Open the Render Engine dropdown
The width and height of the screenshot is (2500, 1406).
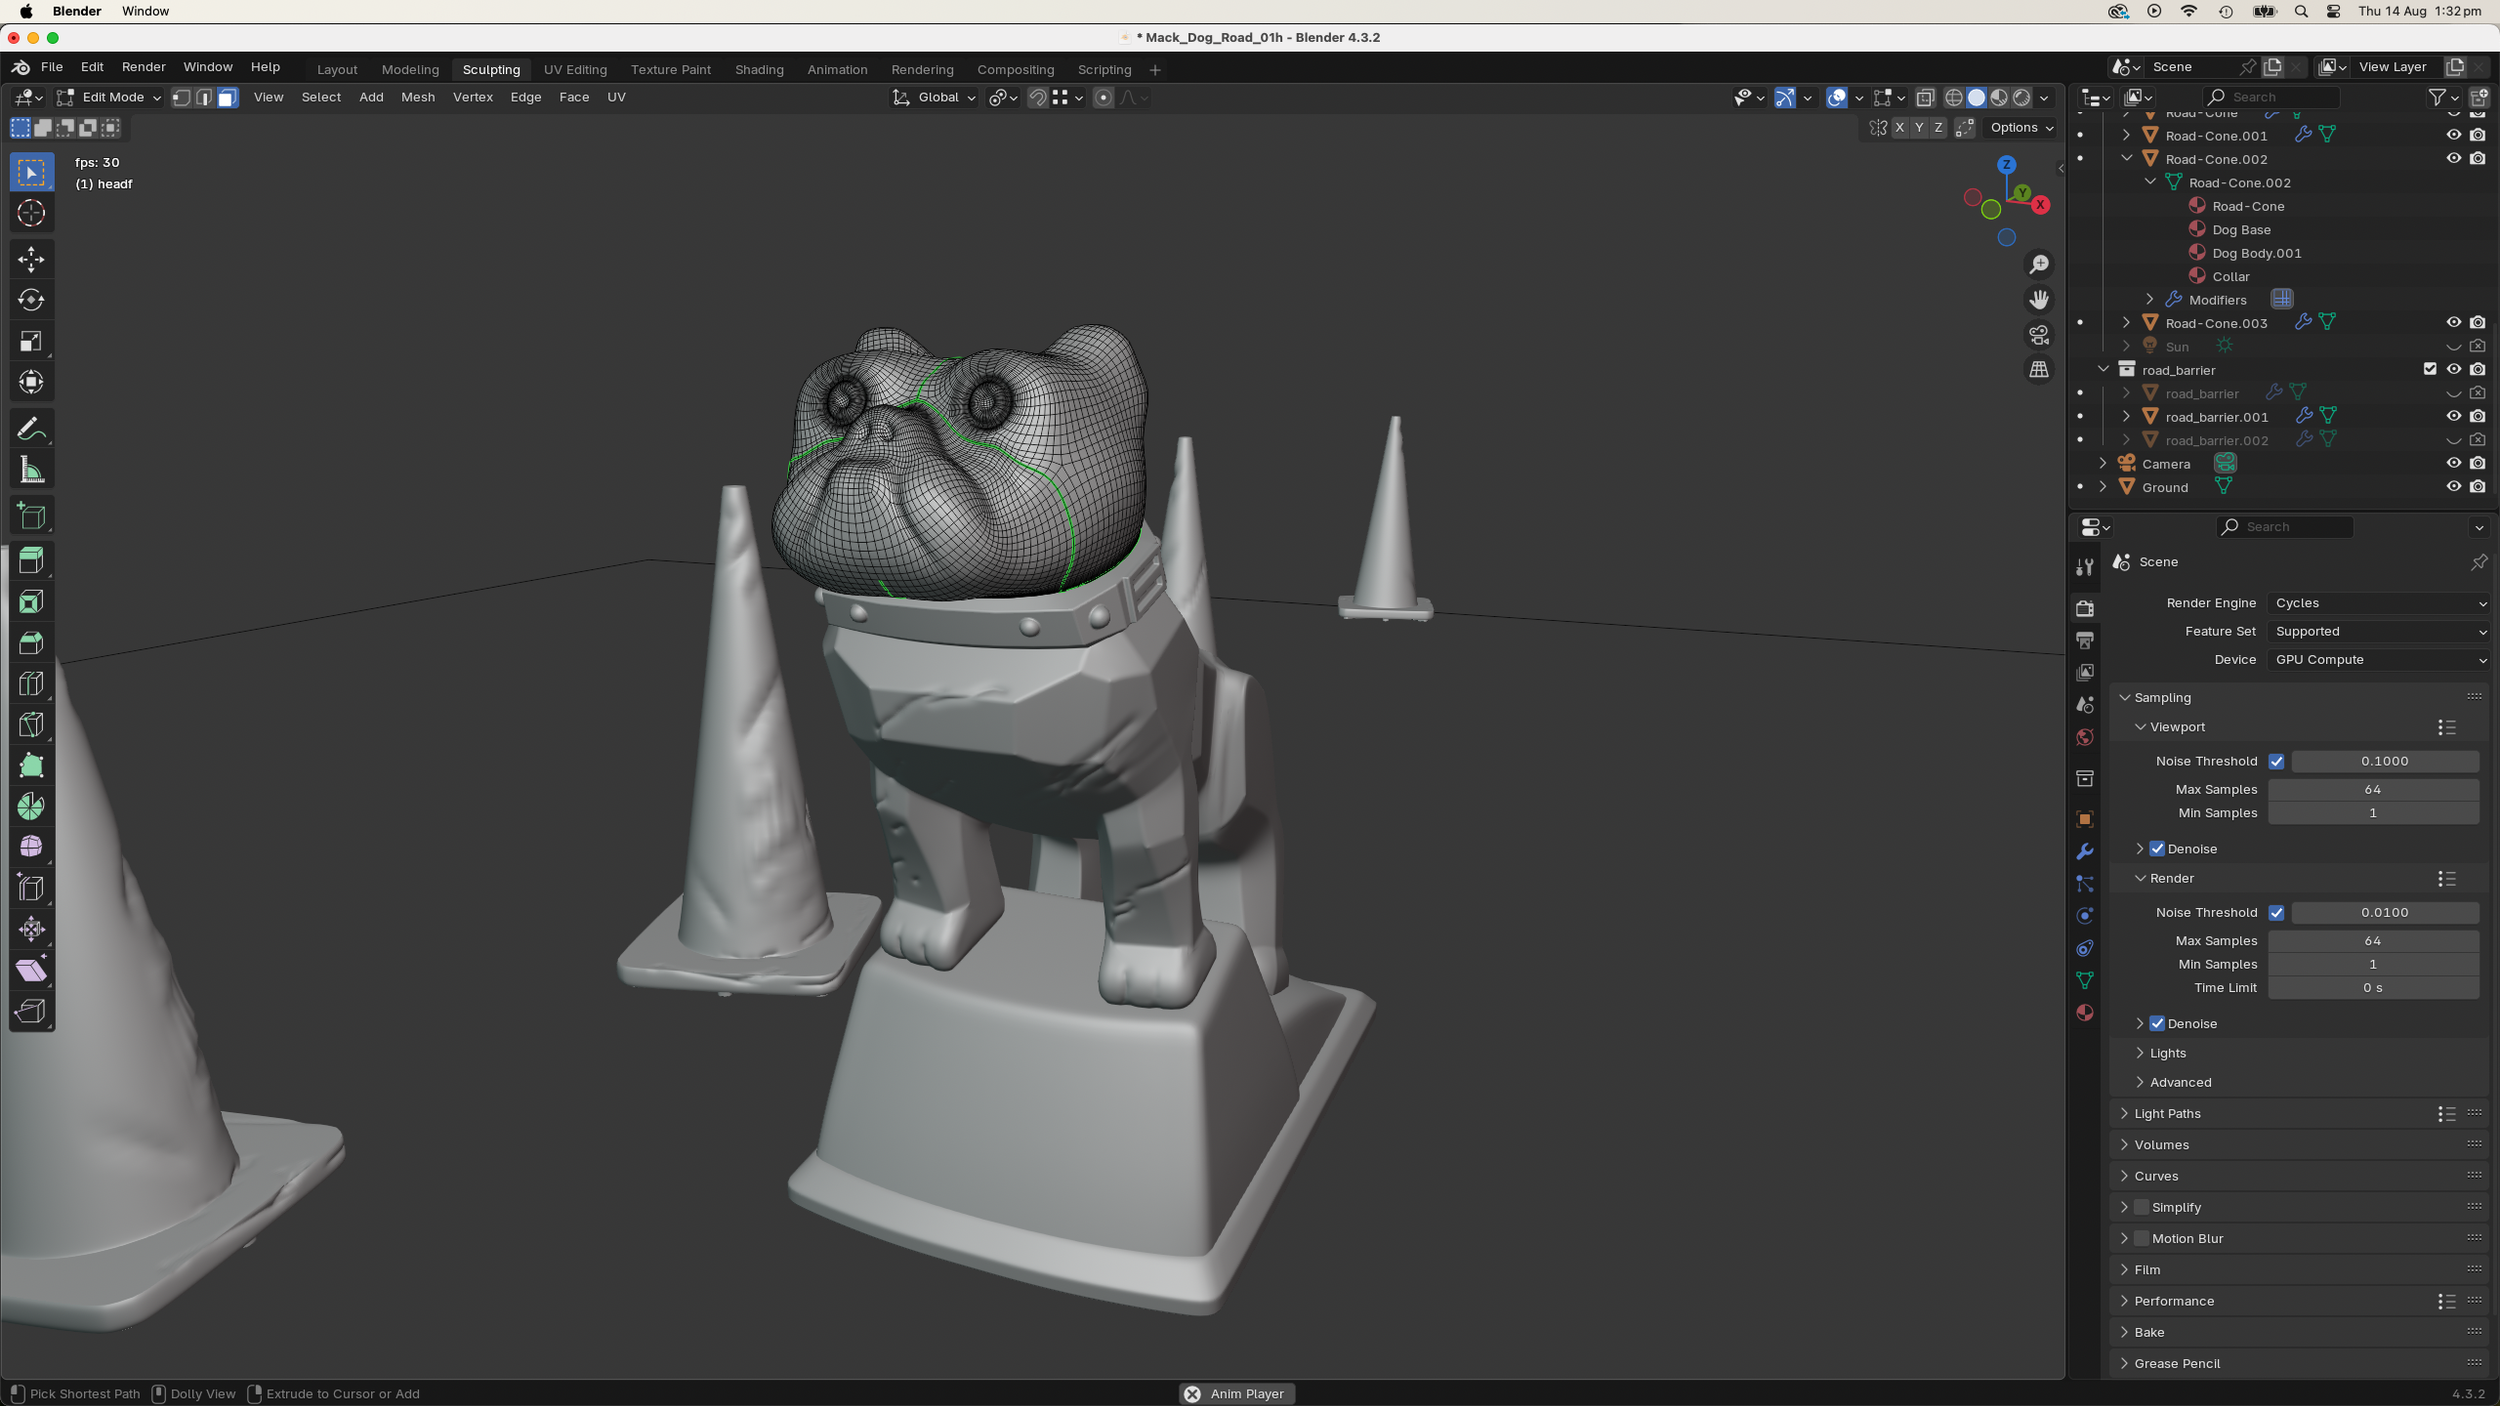click(x=2378, y=603)
